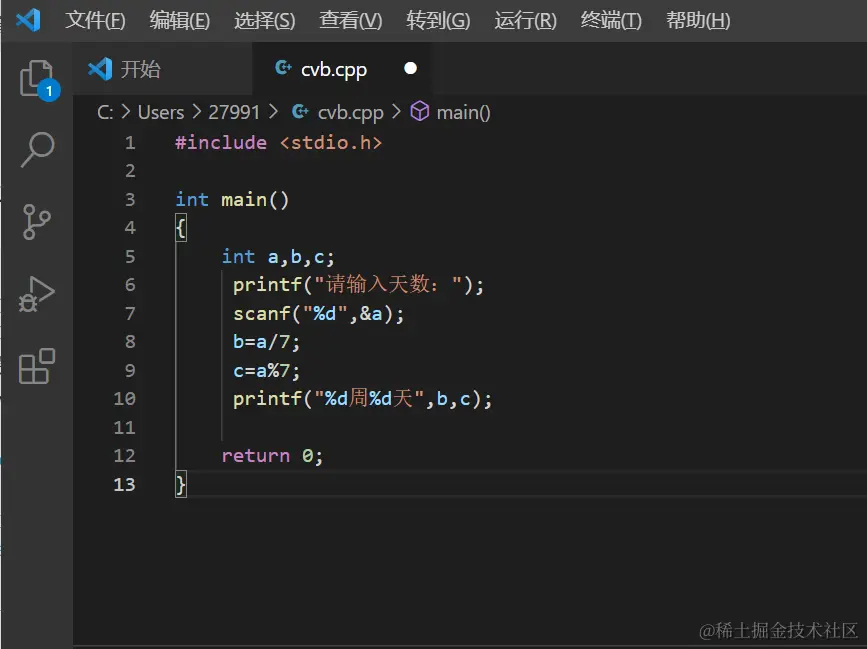Click the VS Code logo in title bar
The image size is (867, 649).
(x=27, y=19)
